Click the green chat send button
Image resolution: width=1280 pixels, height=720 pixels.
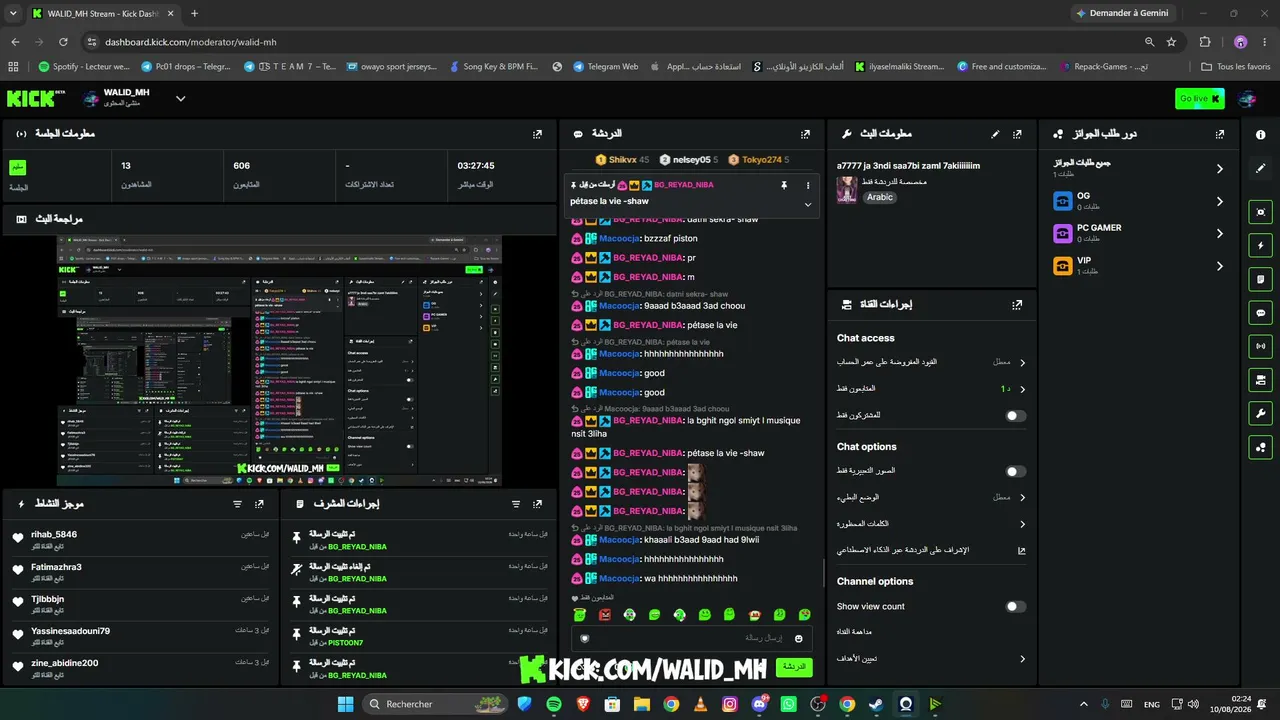pos(794,666)
